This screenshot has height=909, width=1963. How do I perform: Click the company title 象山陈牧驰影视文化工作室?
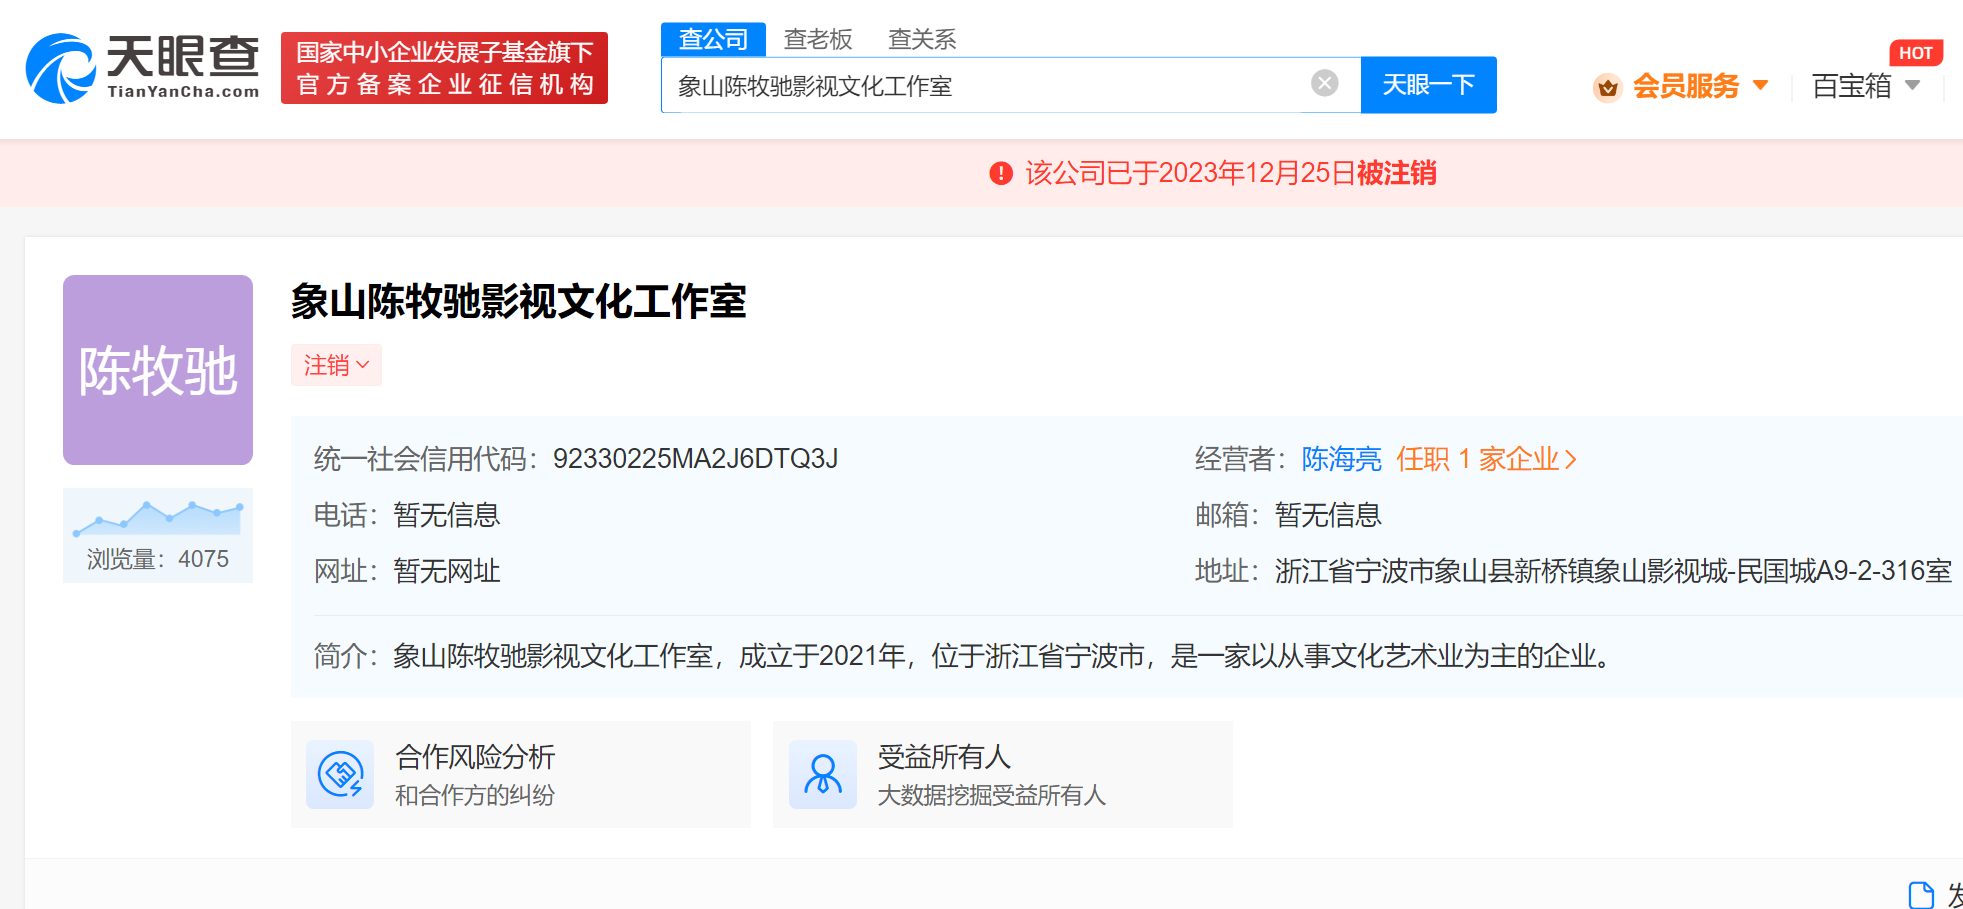(x=519, y=301)
